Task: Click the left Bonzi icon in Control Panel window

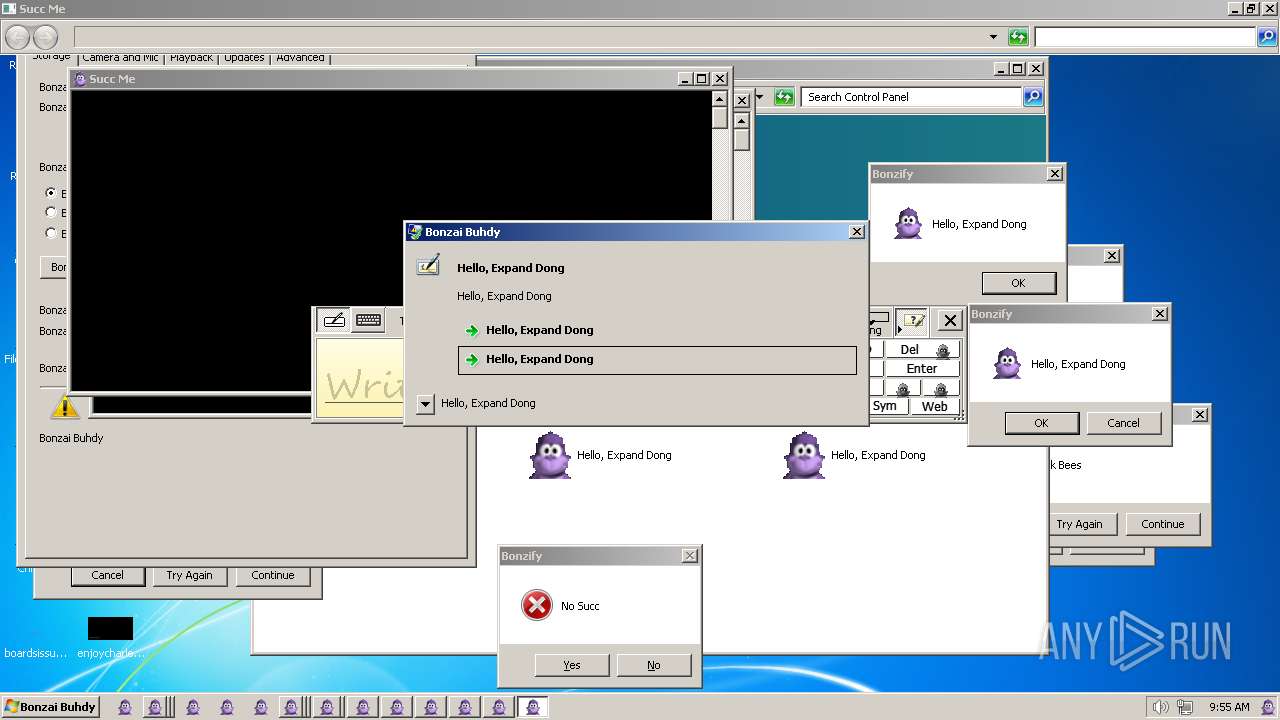Action: point(550,455)
